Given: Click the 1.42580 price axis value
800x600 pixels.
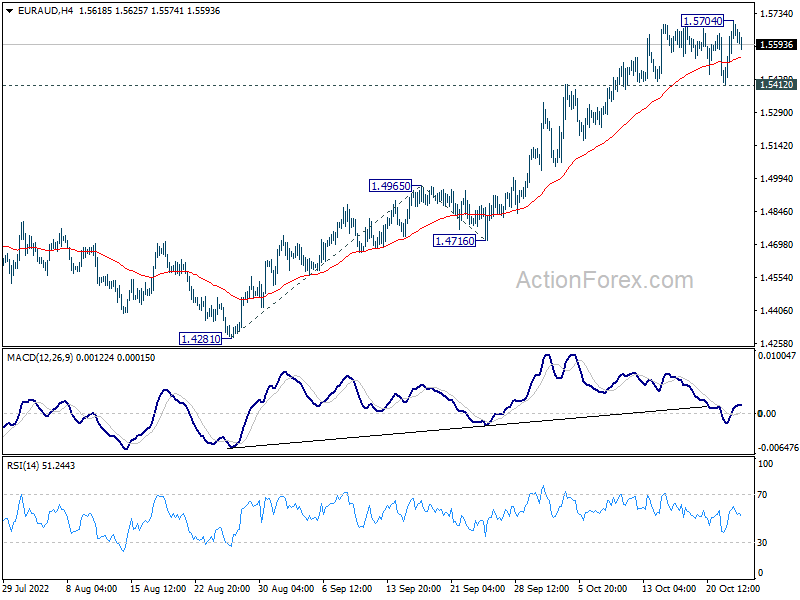Looking at the screenshot, I should click(777, 343).
